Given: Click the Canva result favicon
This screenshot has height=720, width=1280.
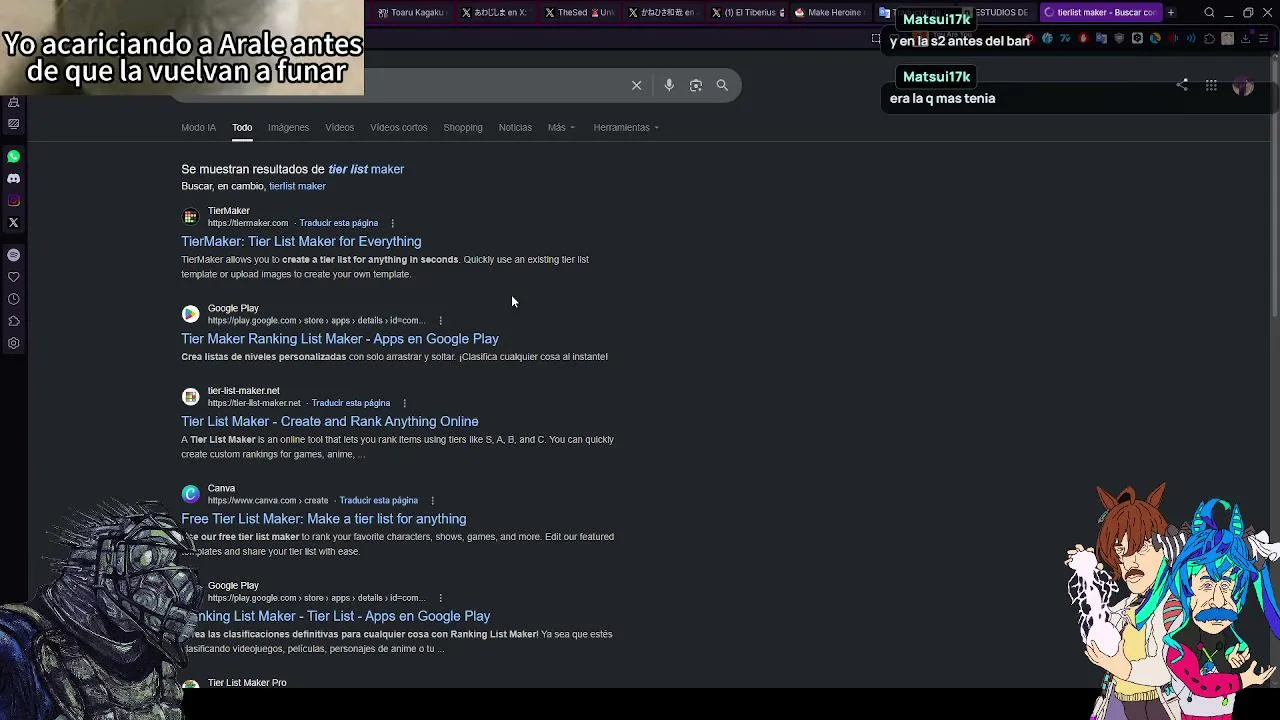Looking at the screenshot, I should coord(190,494).
